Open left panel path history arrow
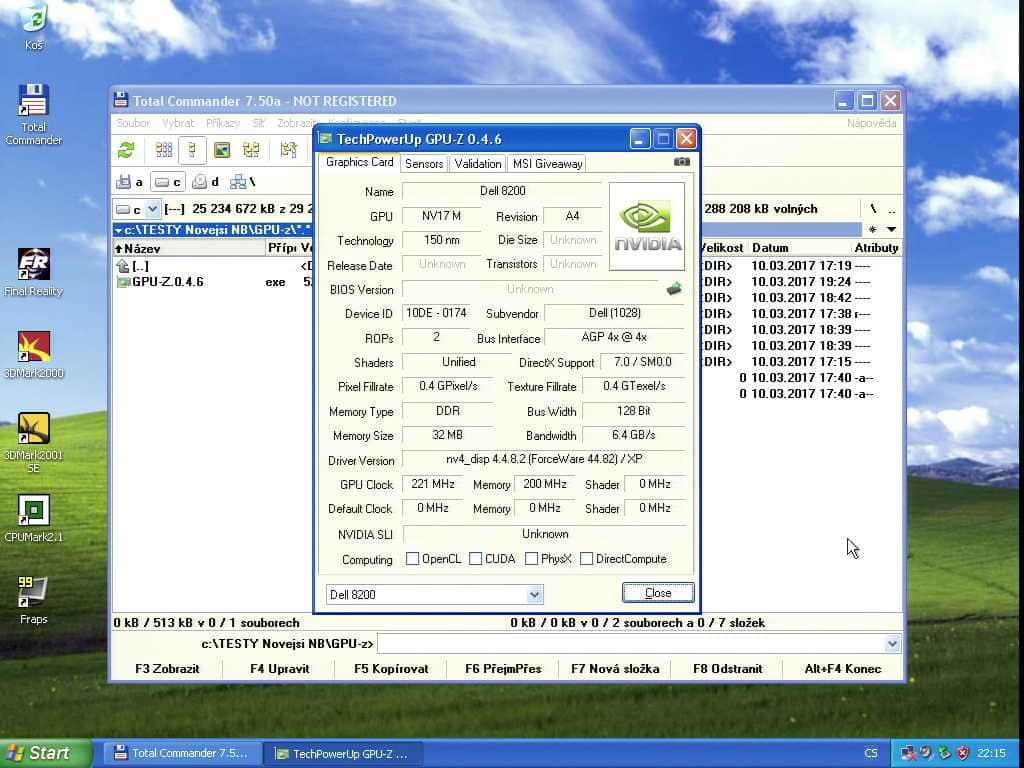Image resolution: width=1024 pixels, height=768 pixels. 118,231
